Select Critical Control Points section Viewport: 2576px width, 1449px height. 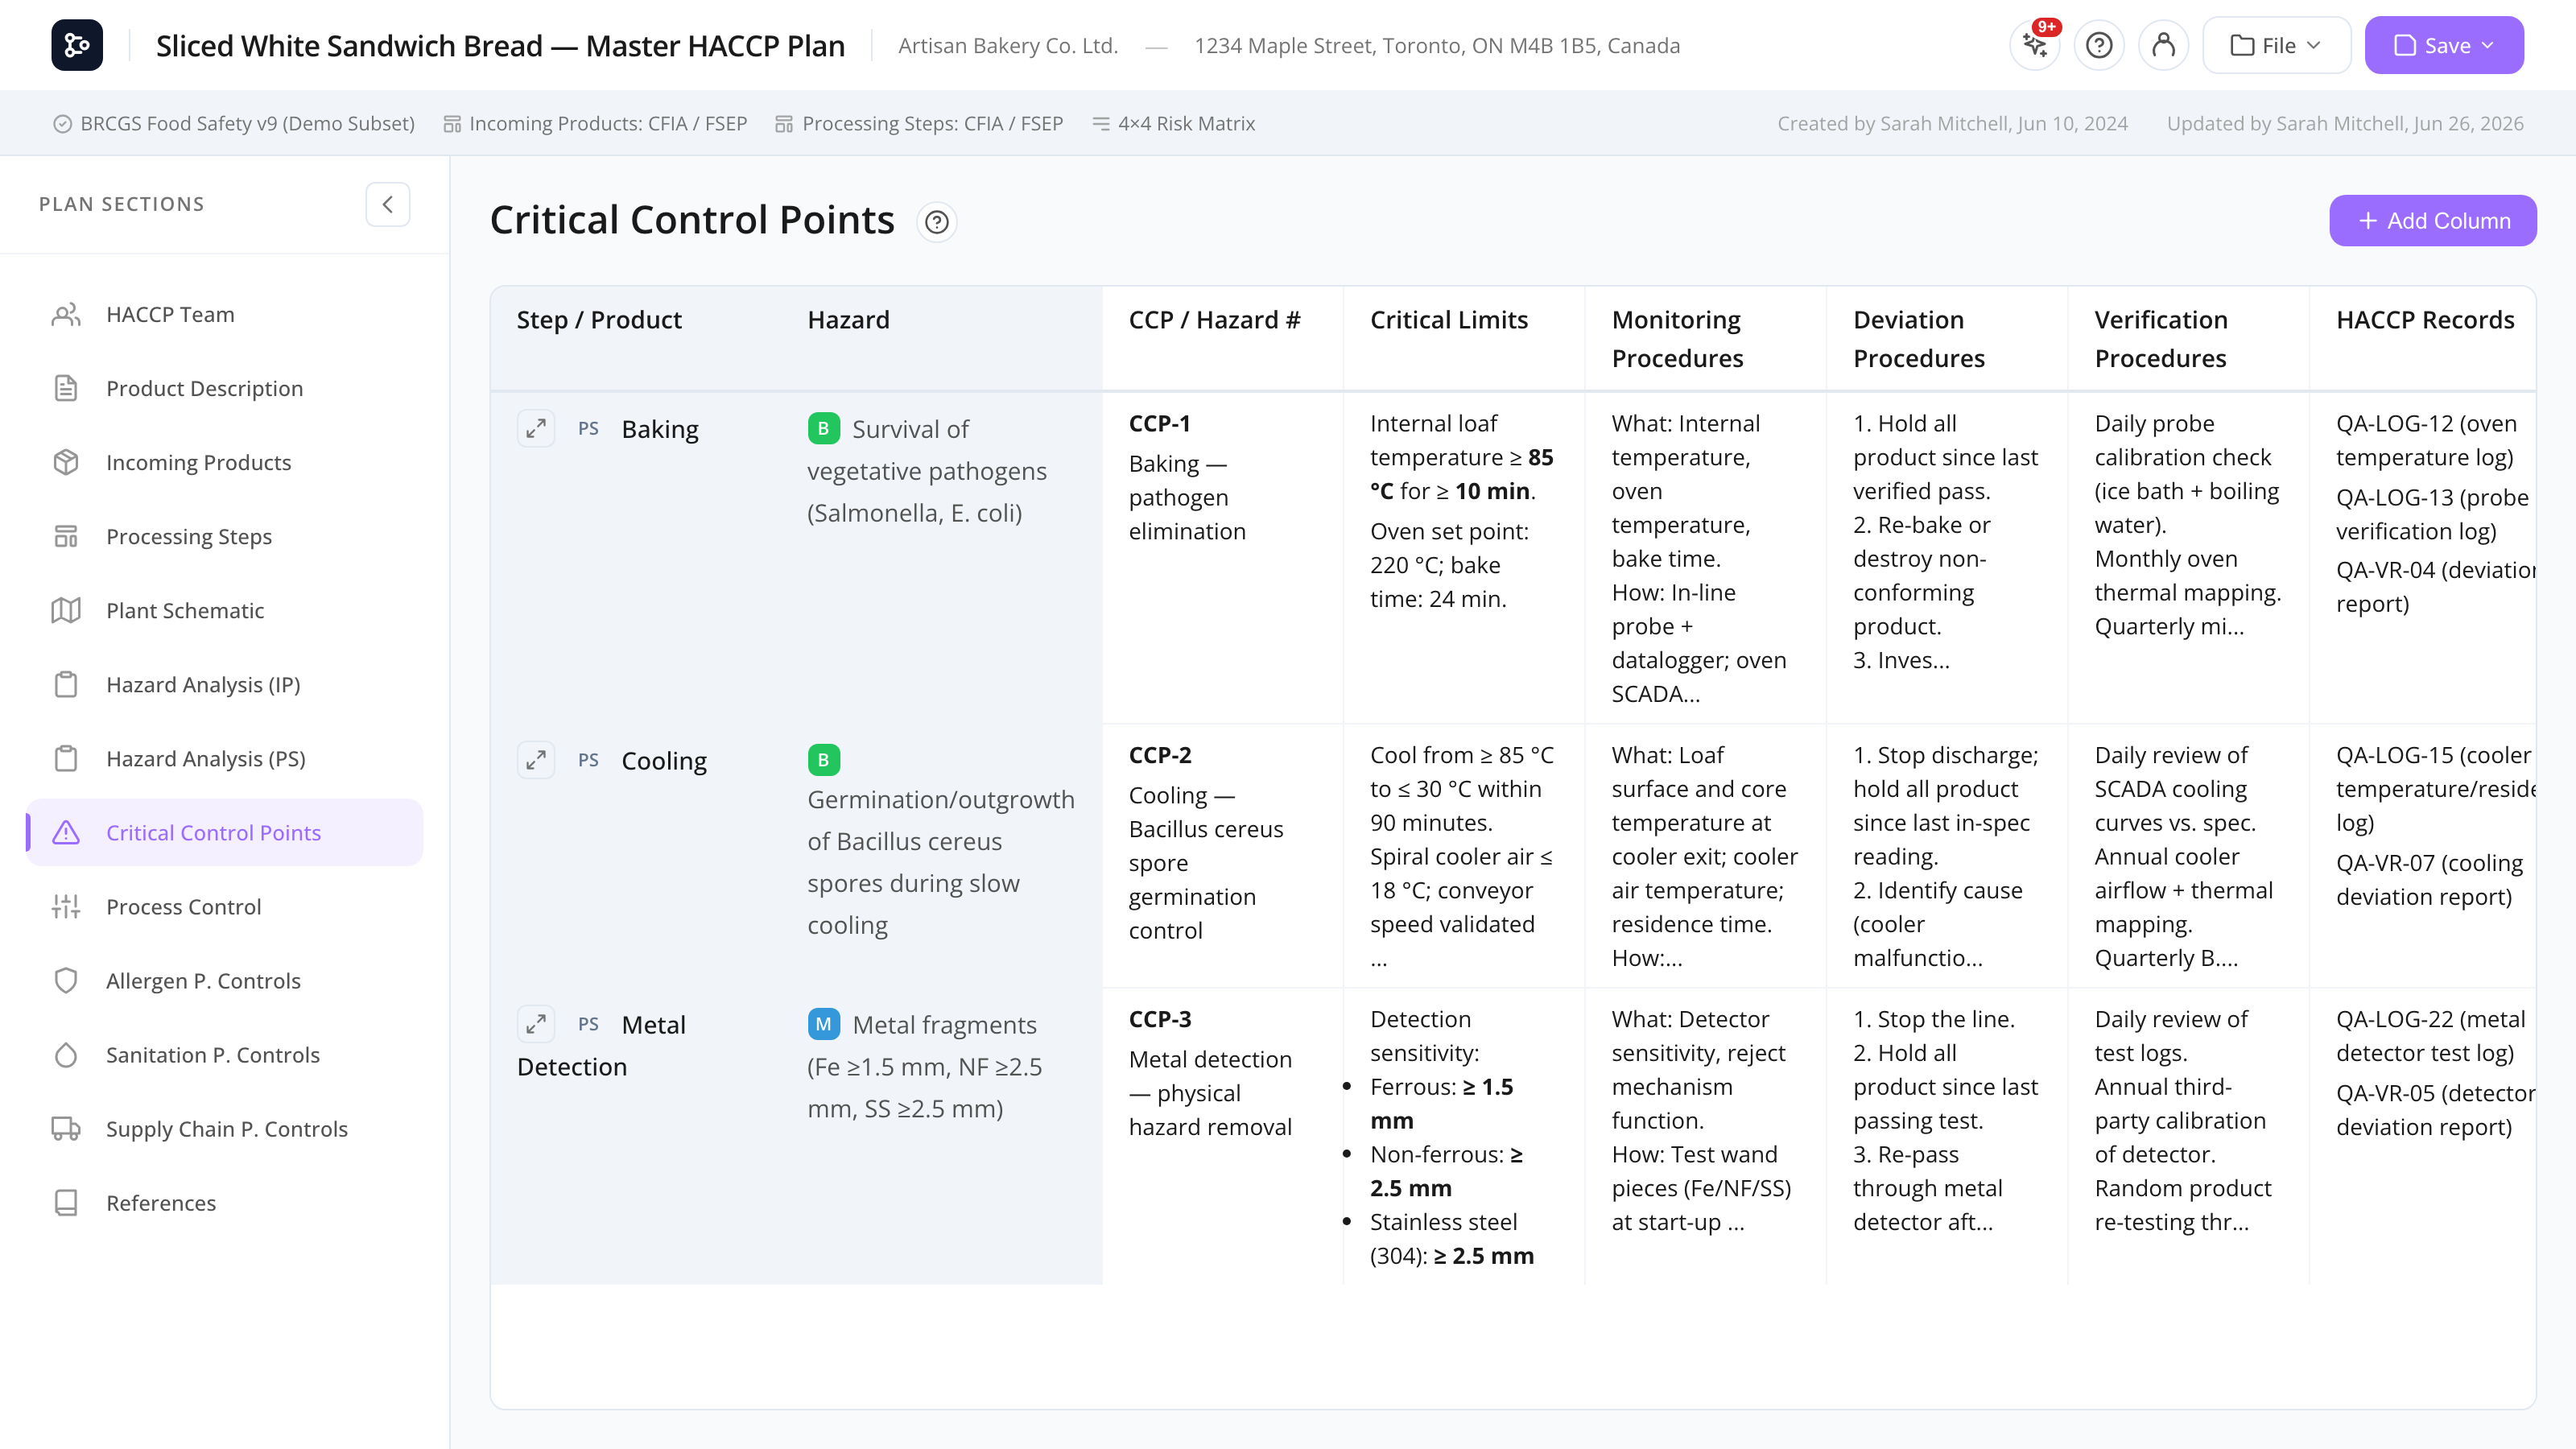[225, 832]
